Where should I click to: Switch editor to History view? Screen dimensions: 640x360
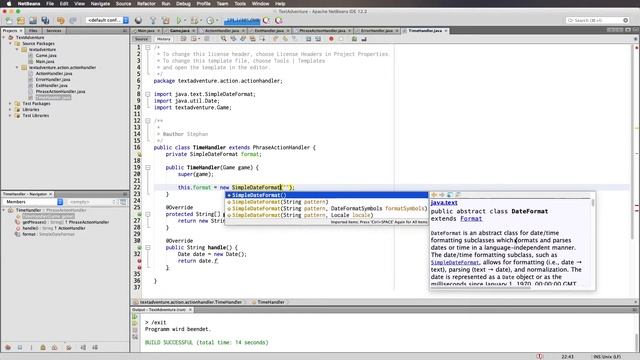(x=163, y=39)
